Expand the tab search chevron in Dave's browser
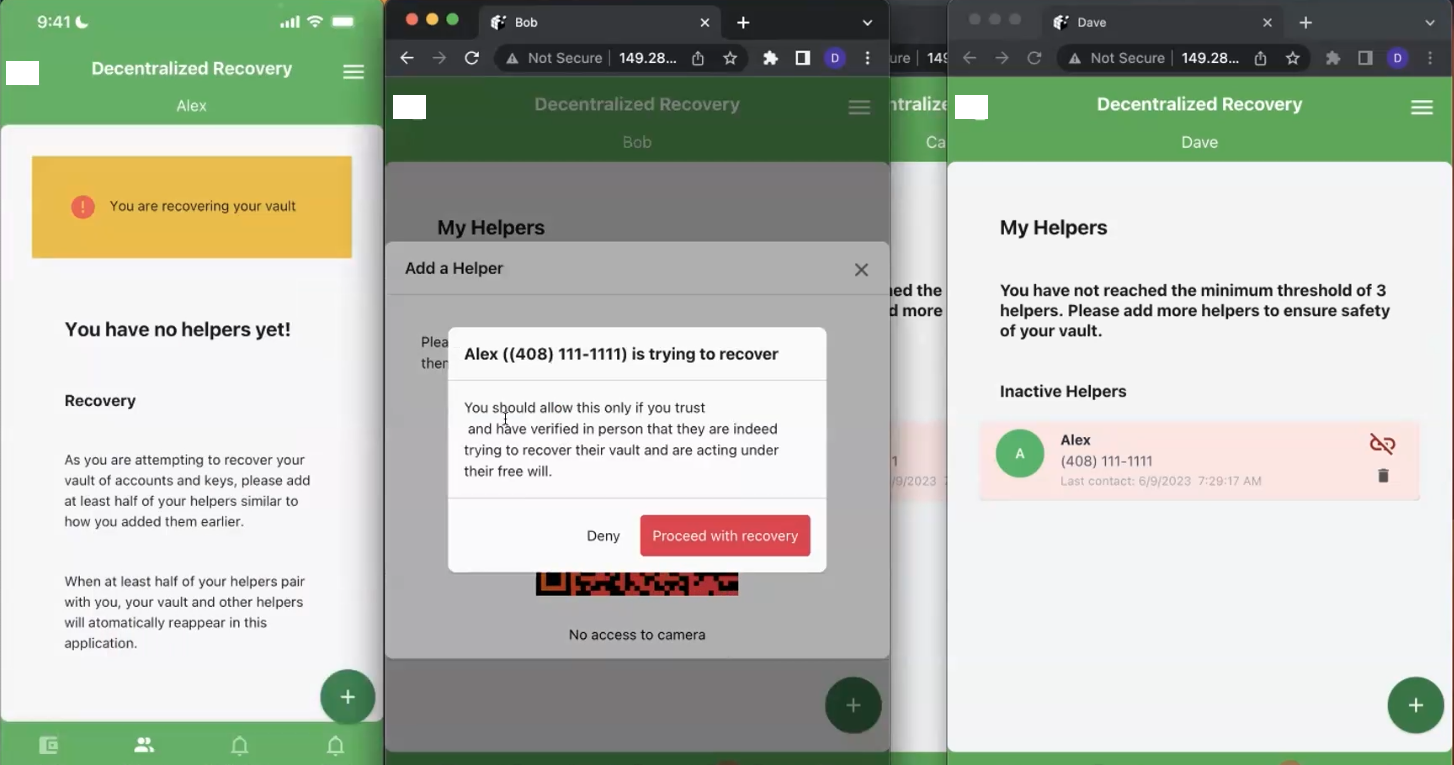 pyautogui.click(x=1430, y=22)
